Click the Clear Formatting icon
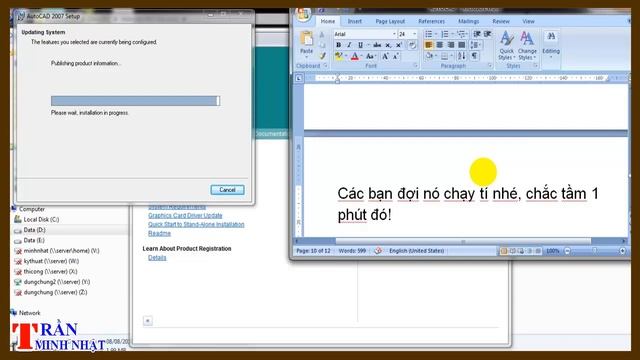 (412, 45)
